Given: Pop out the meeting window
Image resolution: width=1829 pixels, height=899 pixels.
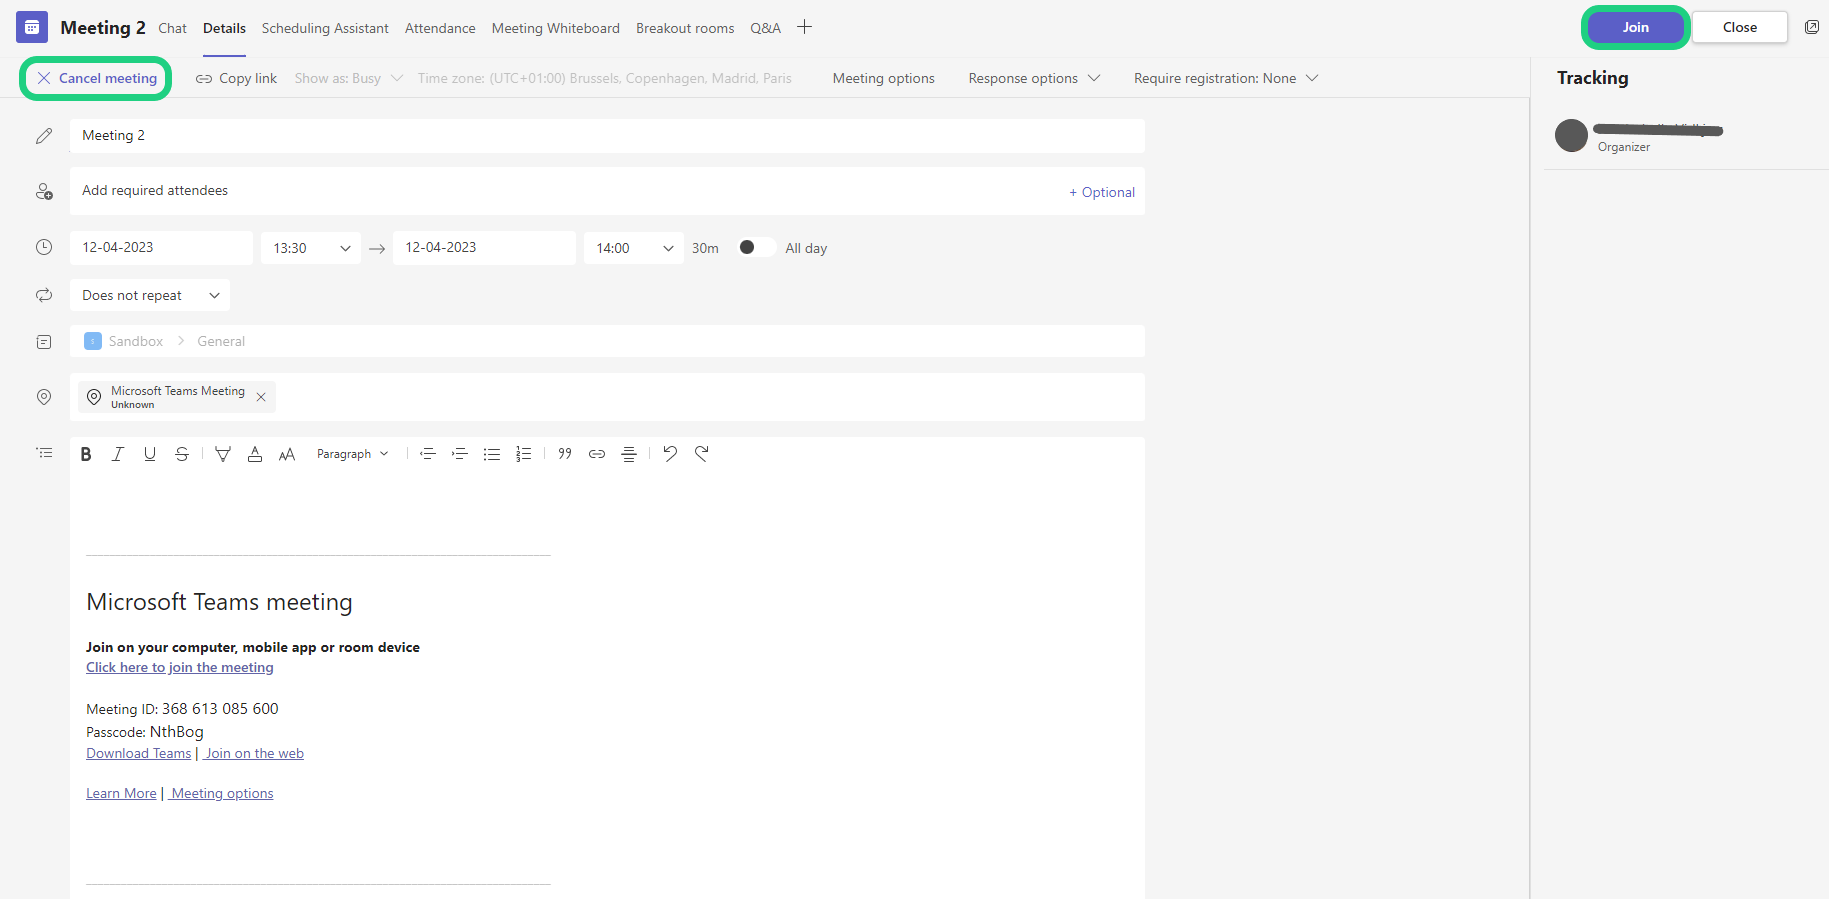Looking at the screenshot, I should (1811, 27).
